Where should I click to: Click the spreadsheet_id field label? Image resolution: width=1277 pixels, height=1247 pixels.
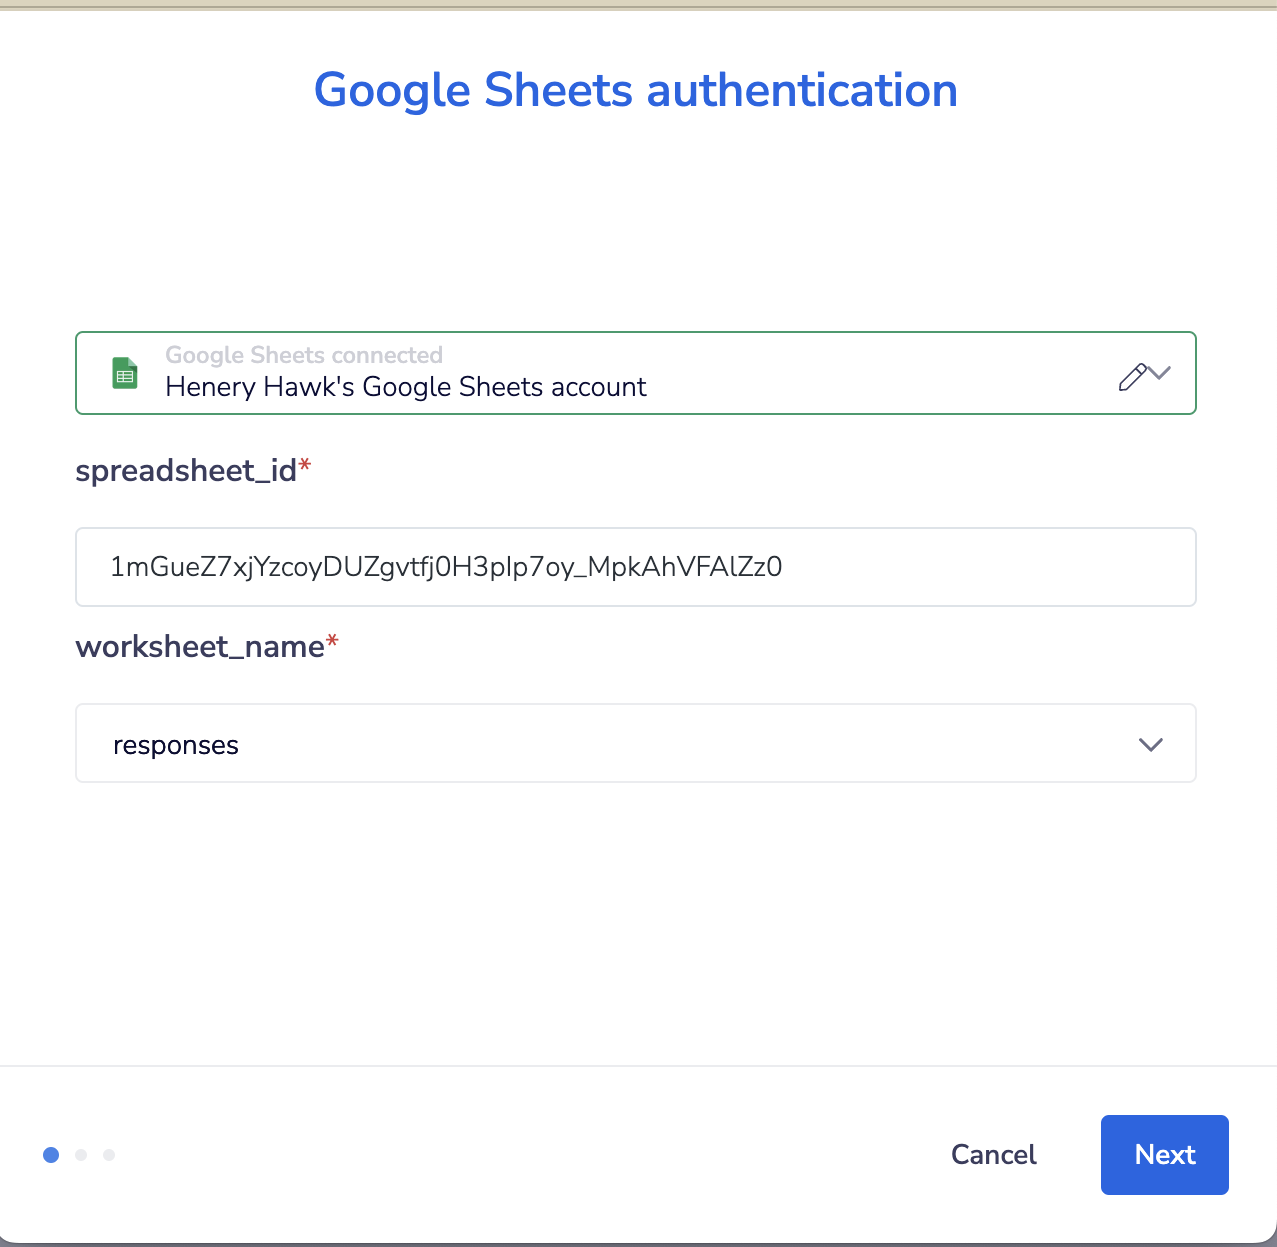(185, 470)
